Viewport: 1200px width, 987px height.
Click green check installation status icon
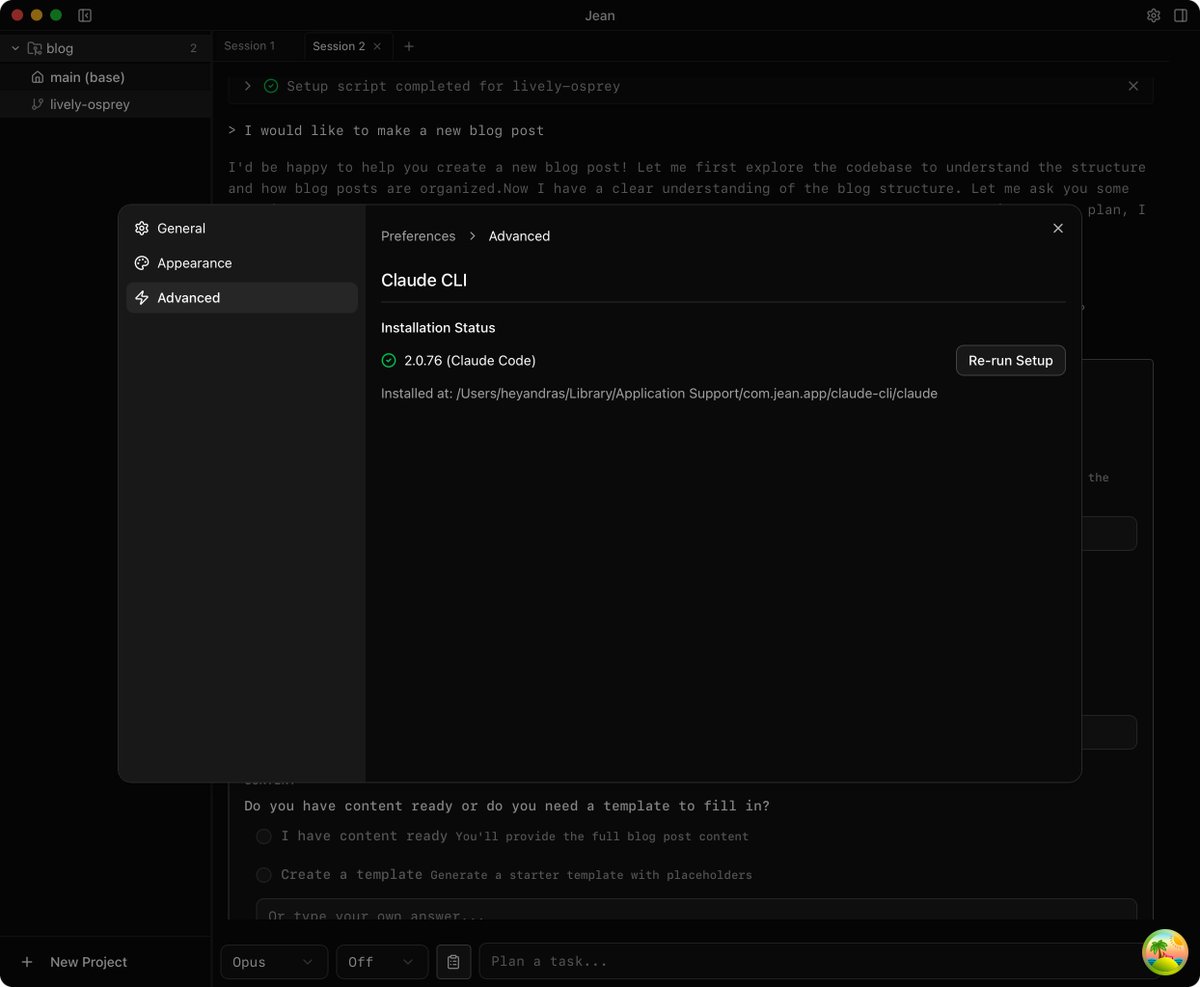[389, 360]
